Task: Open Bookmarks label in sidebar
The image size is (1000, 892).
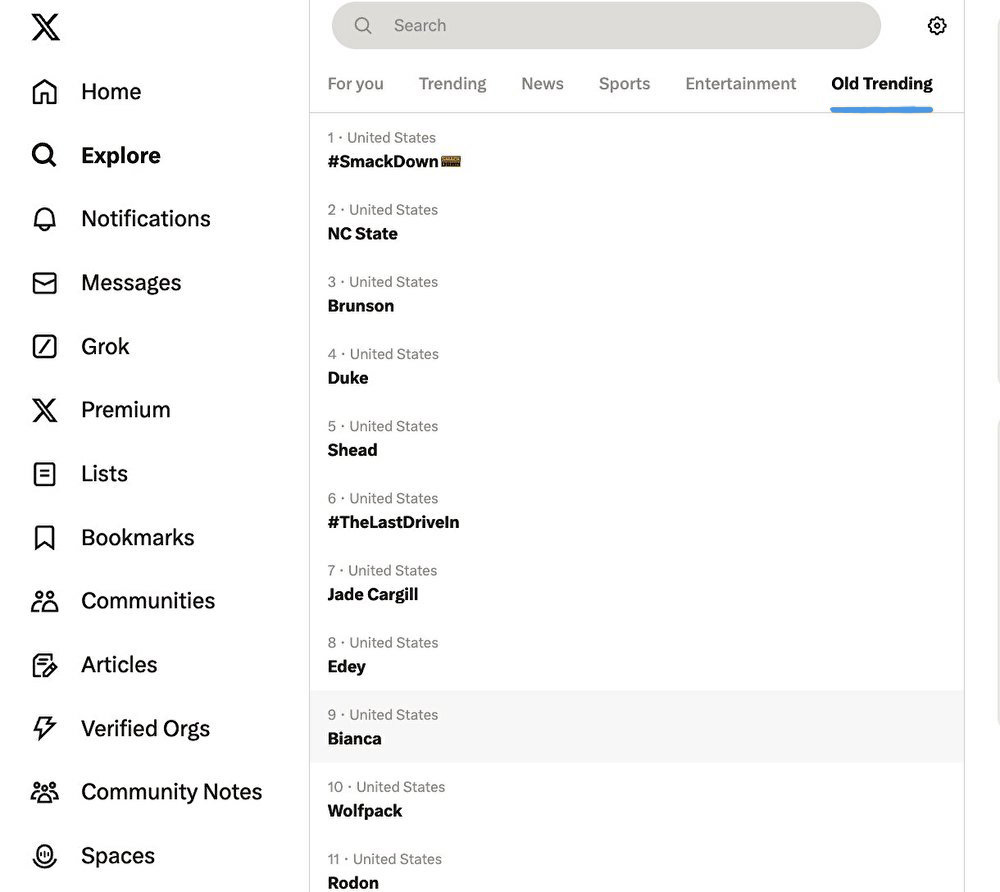Action: [137, 537]
